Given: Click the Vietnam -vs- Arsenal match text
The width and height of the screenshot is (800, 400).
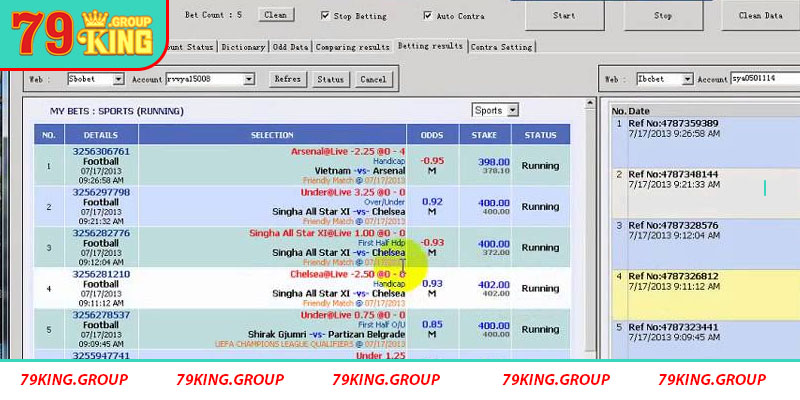Looking at the screenshot, I should [x=360, y=171].
